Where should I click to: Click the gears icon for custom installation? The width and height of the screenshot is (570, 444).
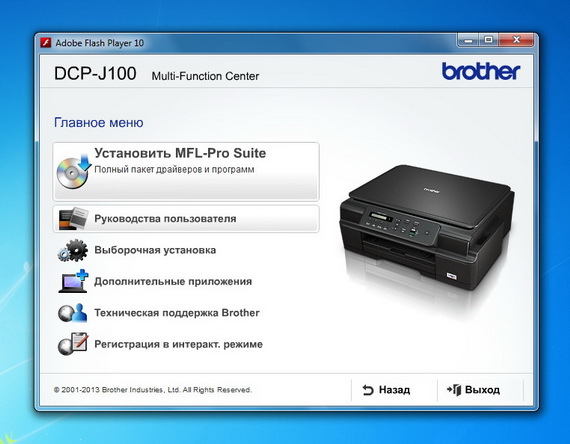73,250
